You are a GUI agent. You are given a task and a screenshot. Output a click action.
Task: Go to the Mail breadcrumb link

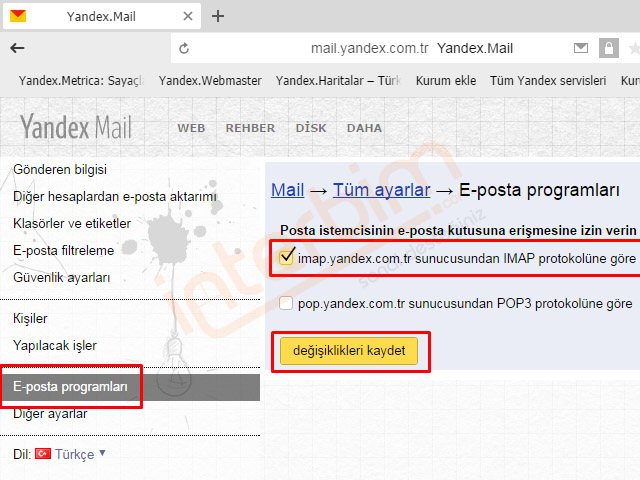click(287, 190)
